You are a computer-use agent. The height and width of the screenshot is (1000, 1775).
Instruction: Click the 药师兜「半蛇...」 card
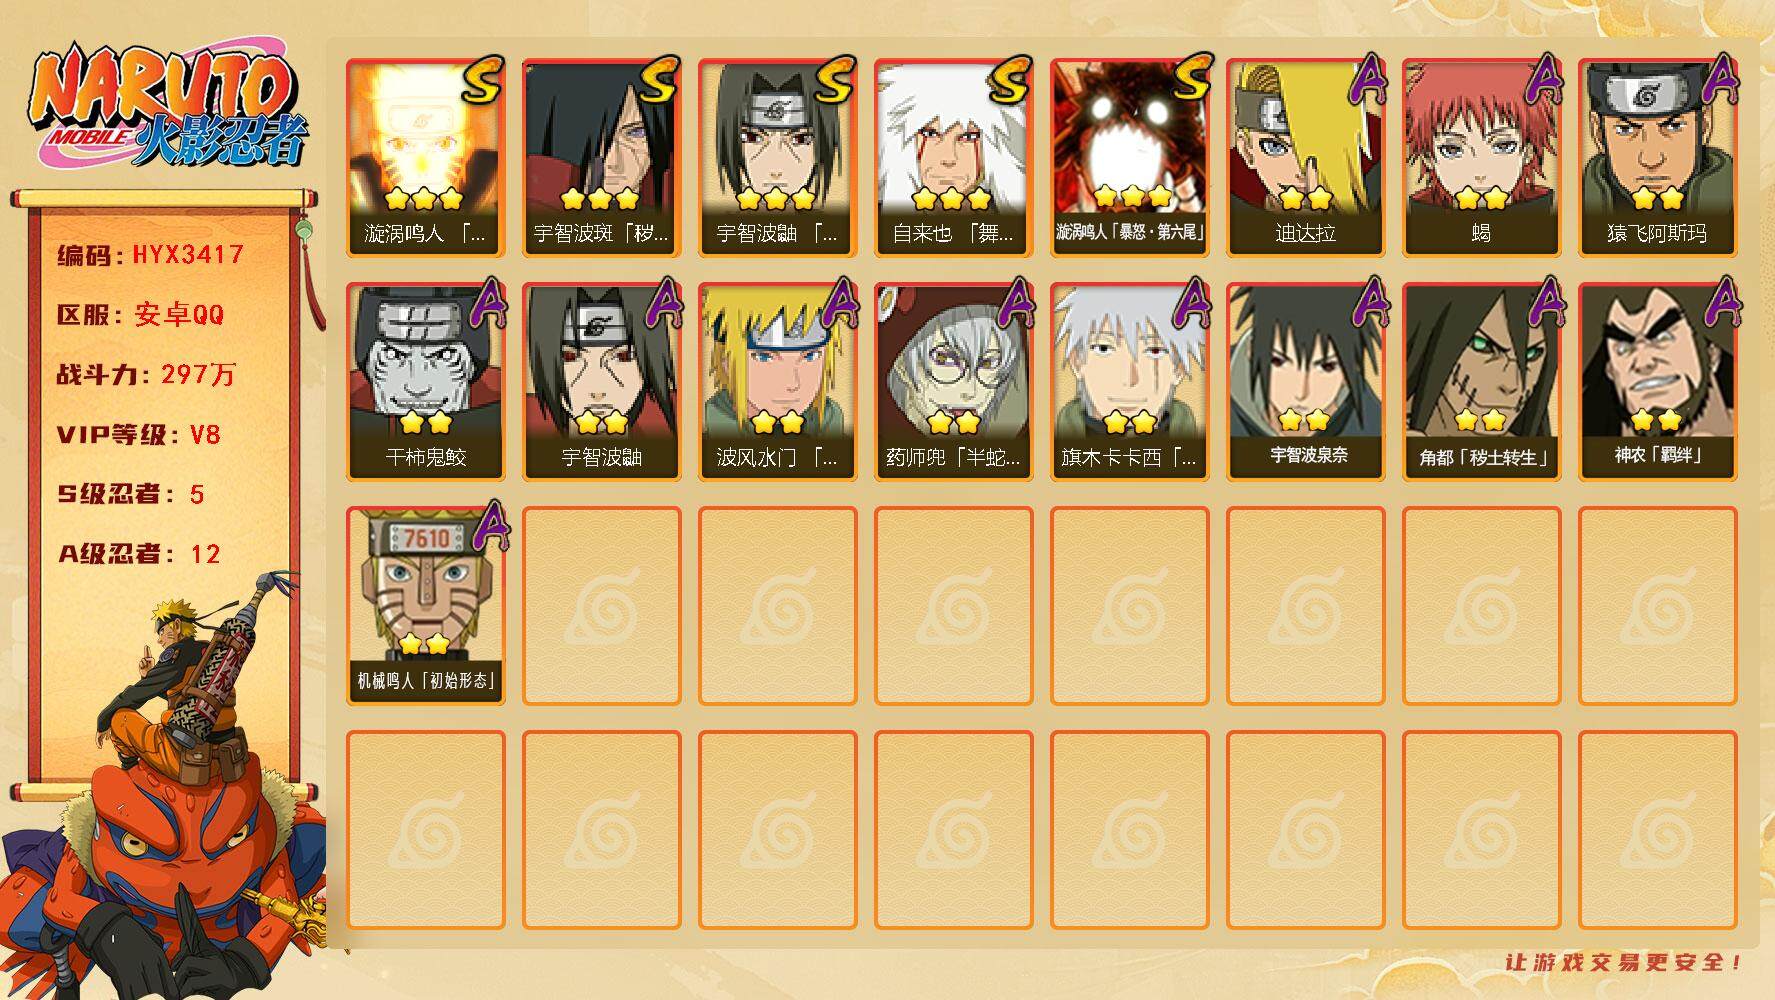(953, 382)
